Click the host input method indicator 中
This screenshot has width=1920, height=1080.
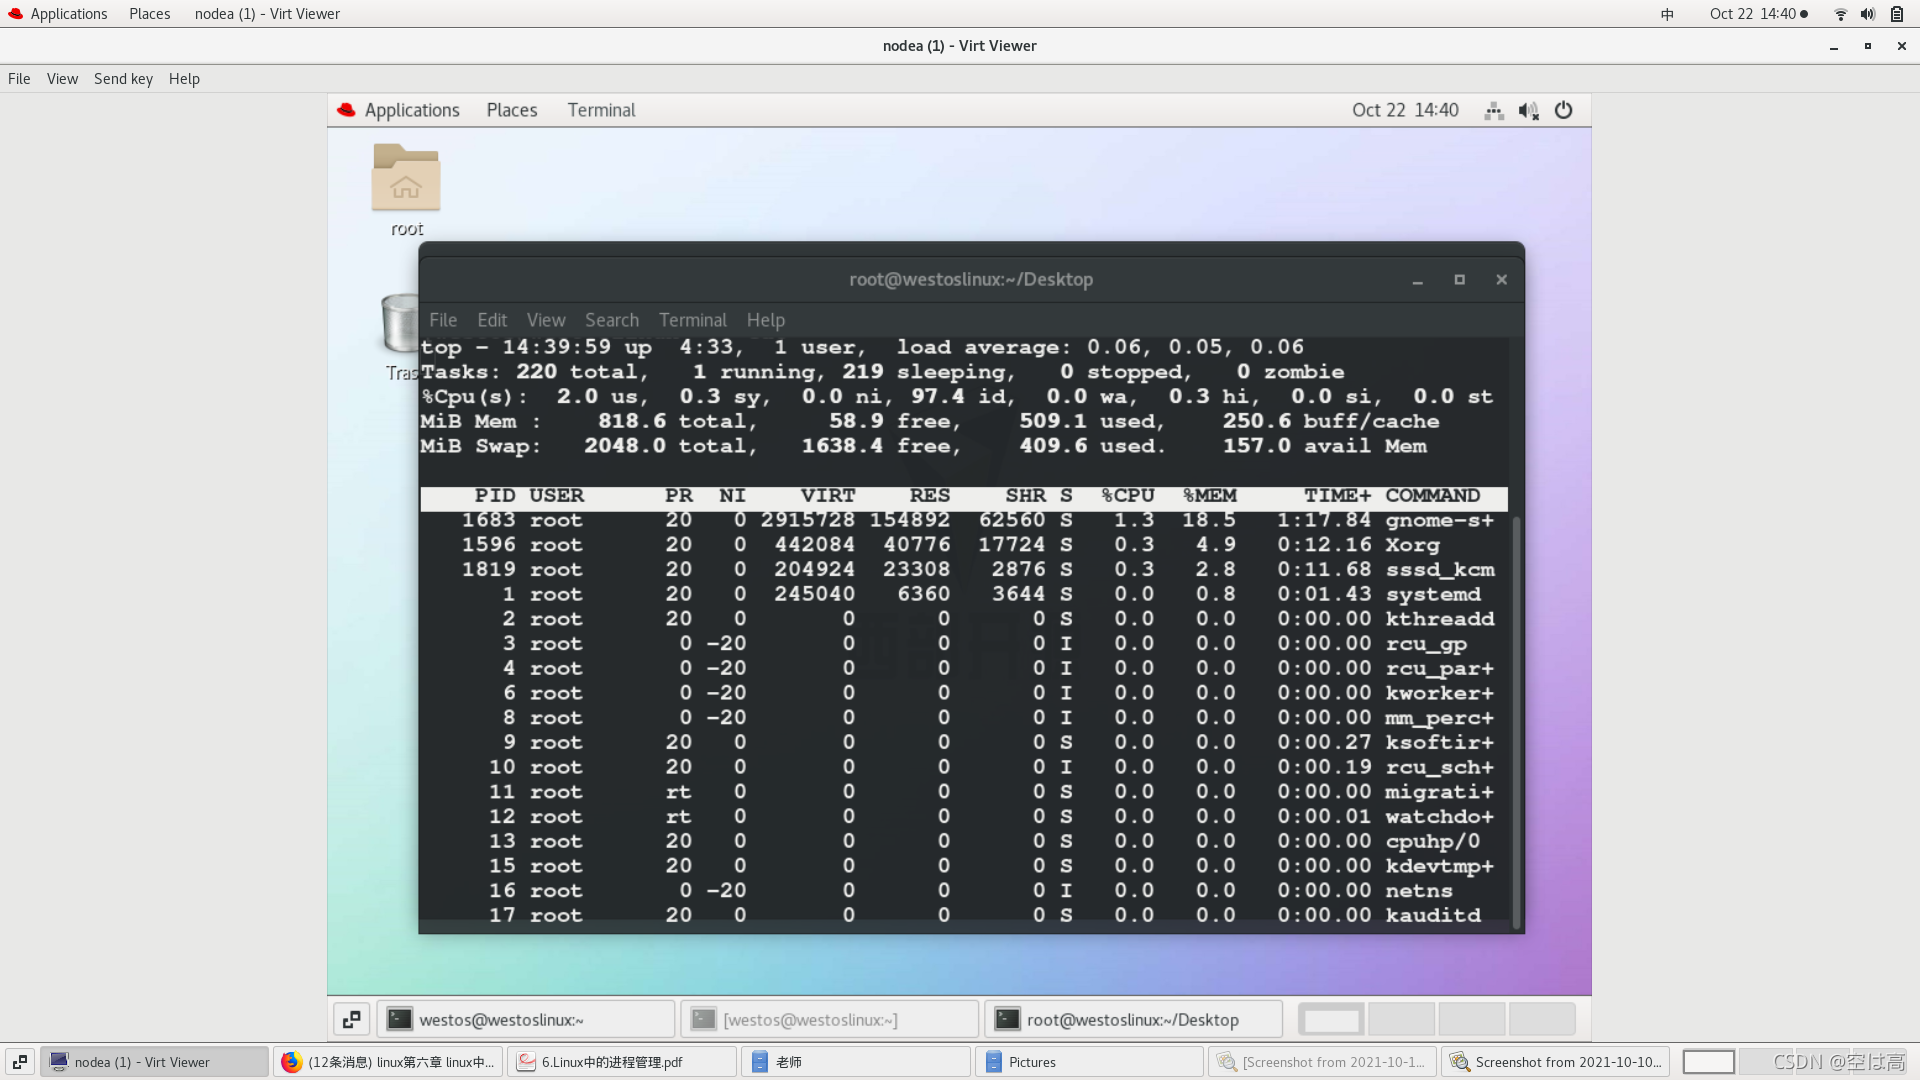pyautogui.click(x=1667, y=14)
